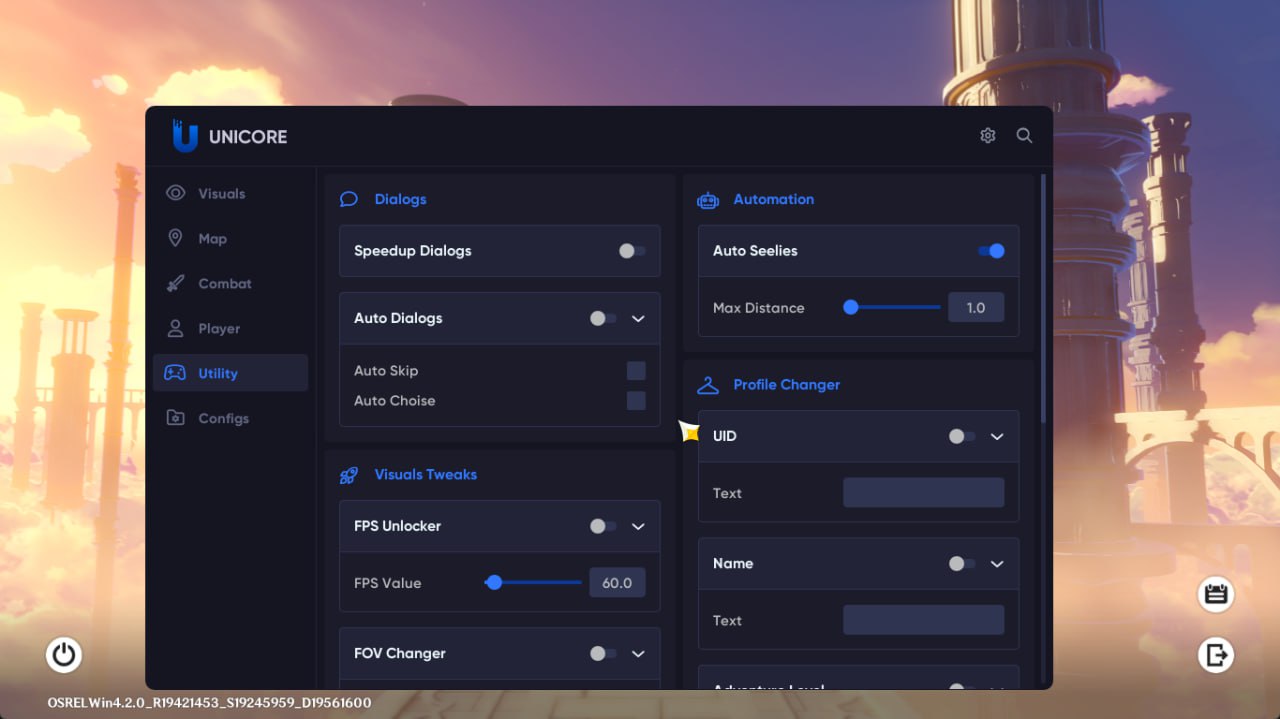Click the Automation section heading
1280x719 pixels.
coord(774,199)
